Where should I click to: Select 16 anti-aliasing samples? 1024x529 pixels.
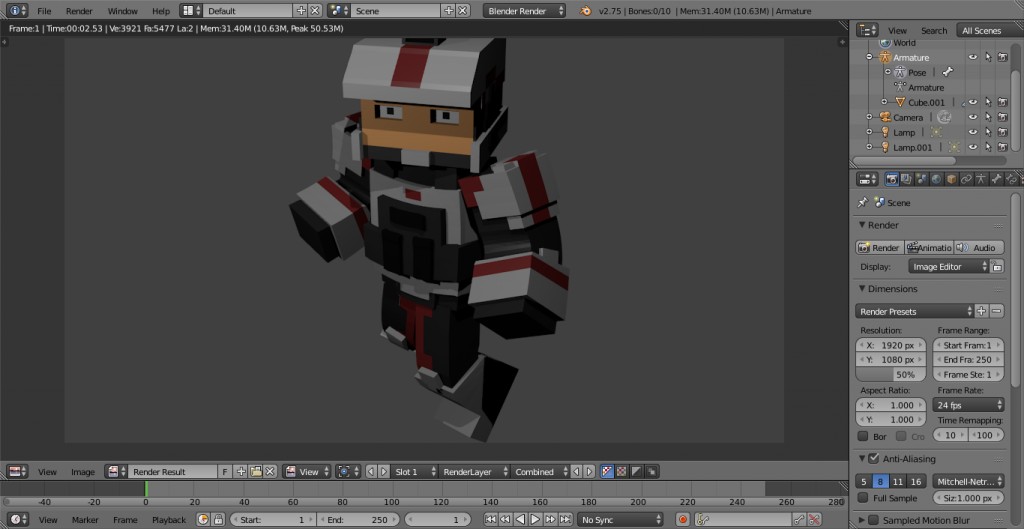click(x=916, y=481)
